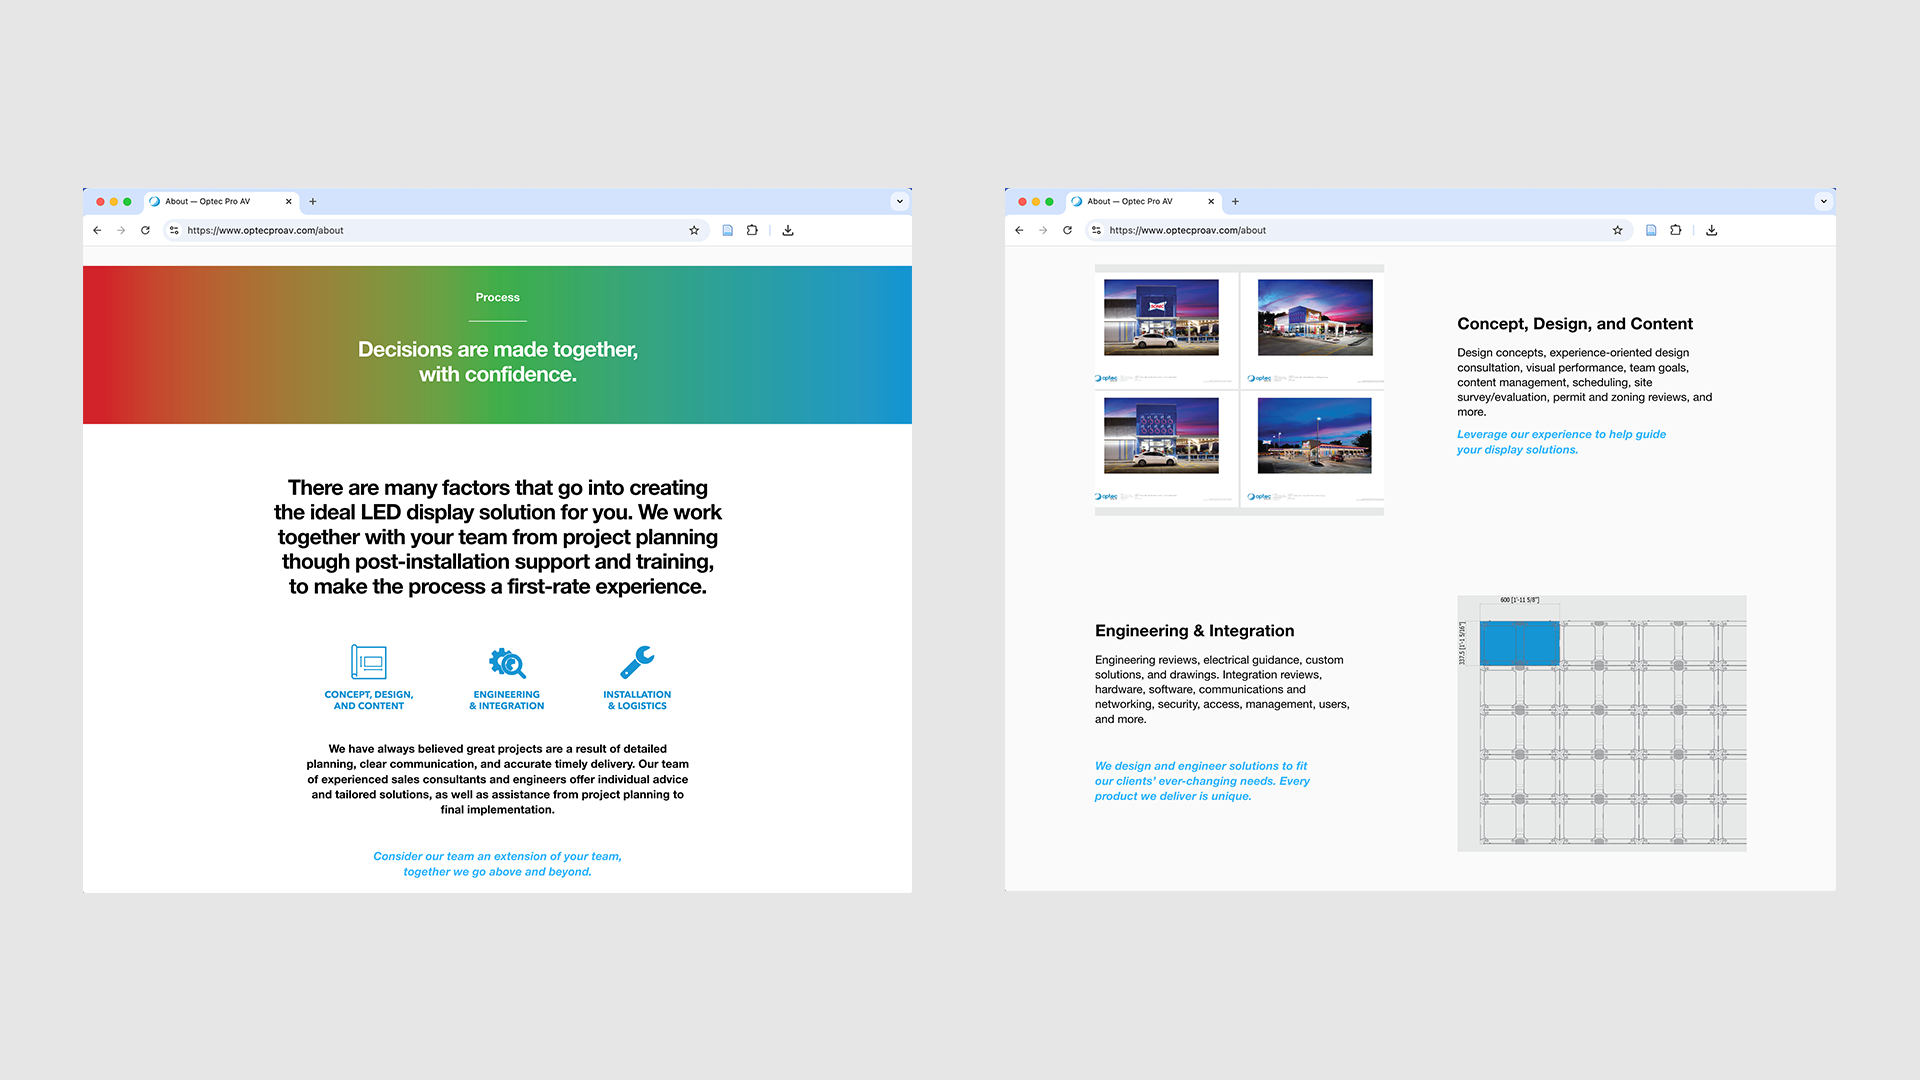Screen dimensions: 1920x1080
Task: Close the About tab in left window
Action: coord(289,201)
